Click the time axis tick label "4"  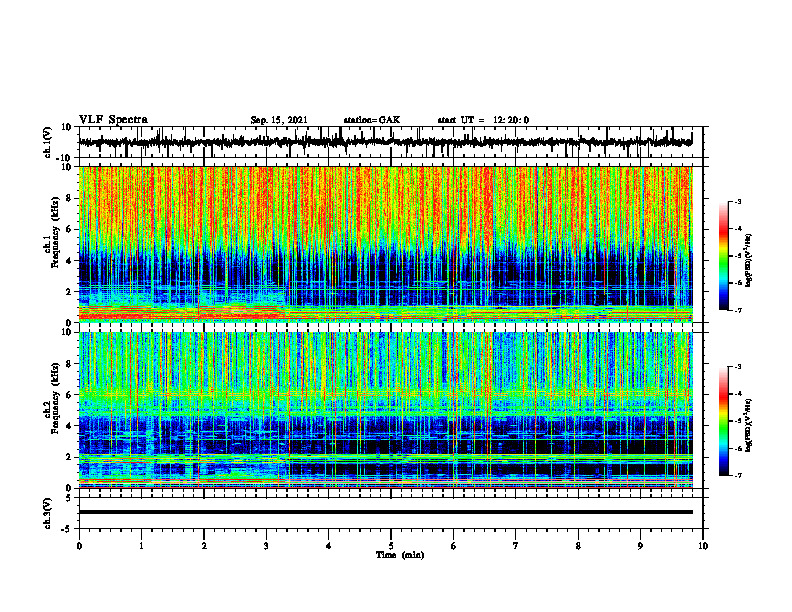(x=329, y=546)
